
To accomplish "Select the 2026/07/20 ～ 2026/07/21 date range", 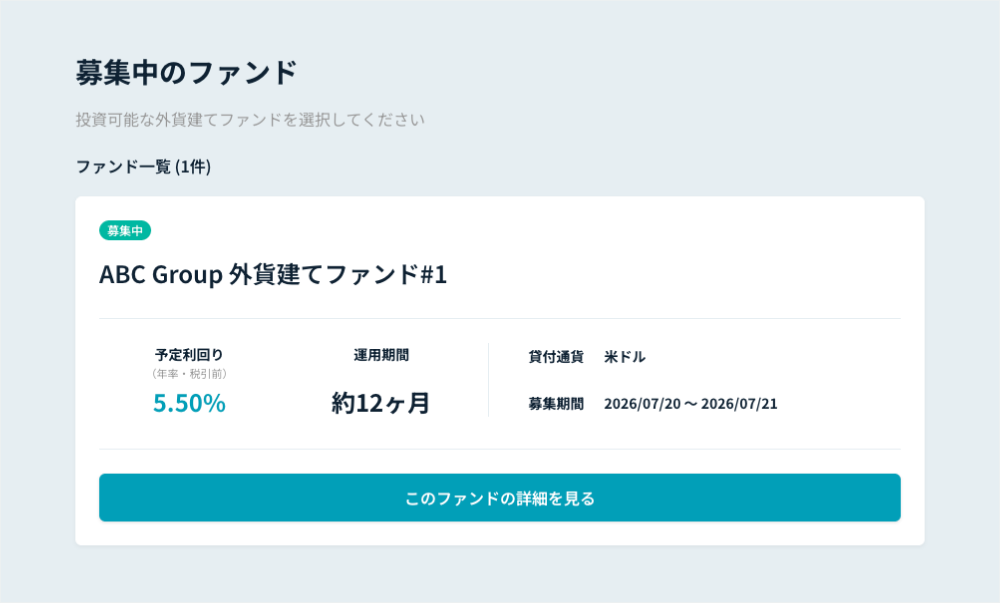I will pos(691,403).
